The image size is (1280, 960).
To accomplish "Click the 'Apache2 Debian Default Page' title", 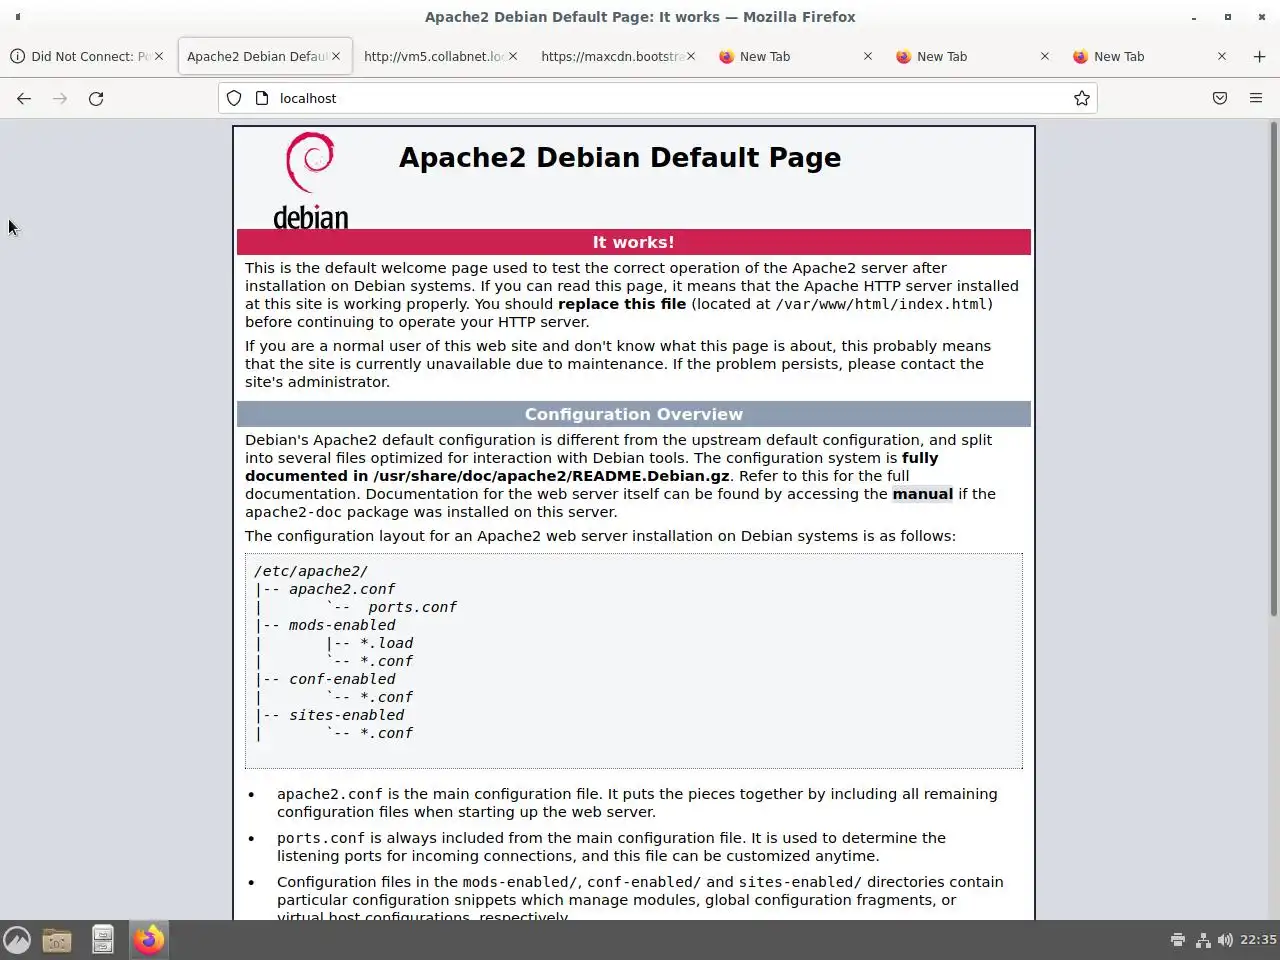I will (x=620, y=157).
